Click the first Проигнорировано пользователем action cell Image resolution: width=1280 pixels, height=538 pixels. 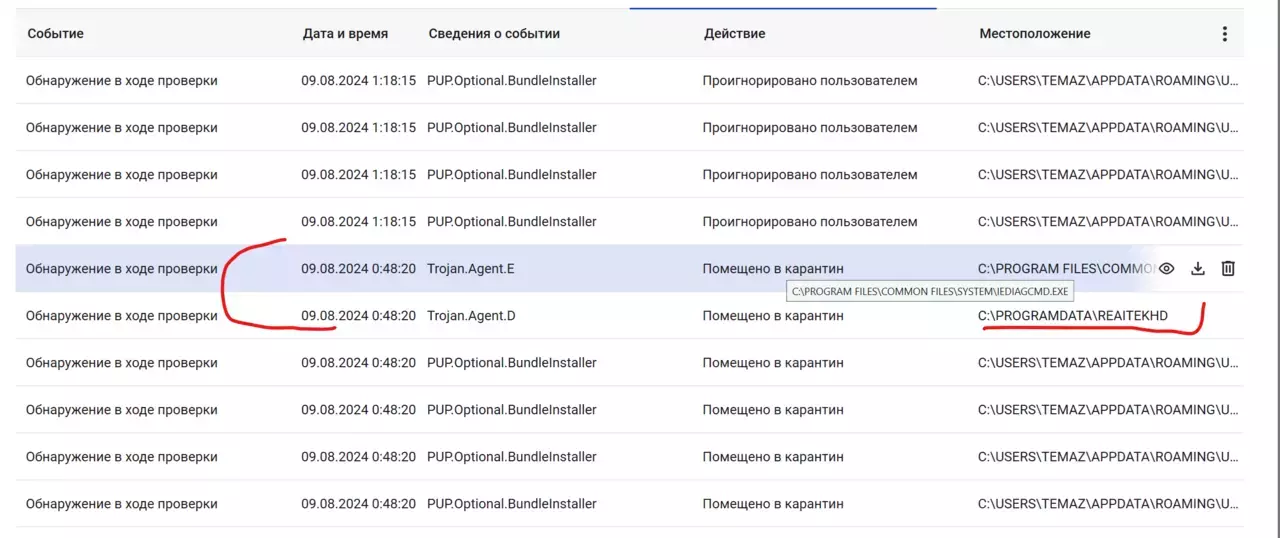tap(810, 81)
